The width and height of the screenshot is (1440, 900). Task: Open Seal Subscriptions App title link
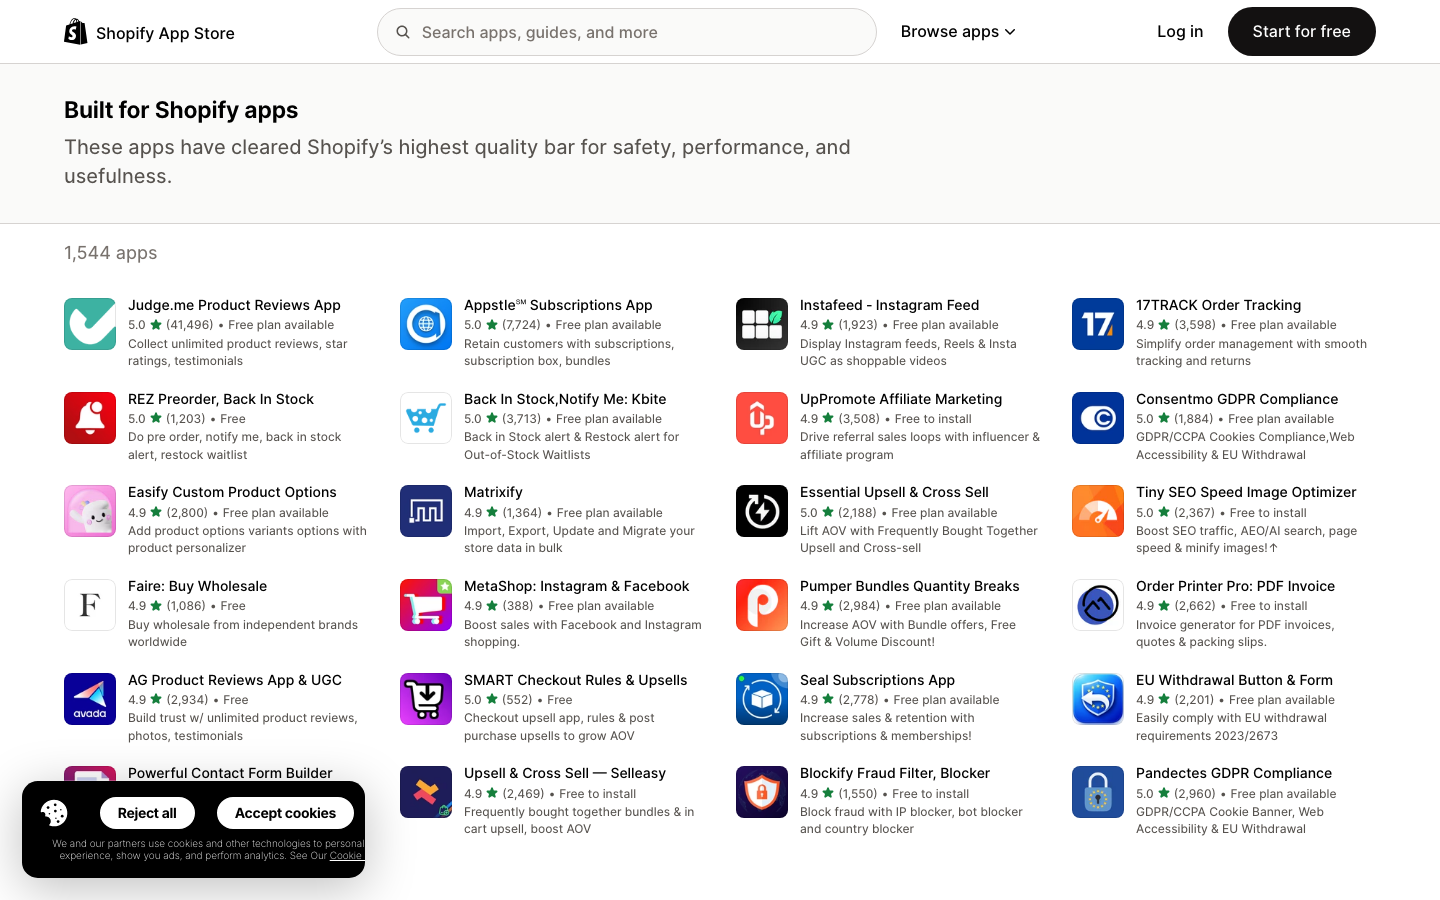[x=877, y=680]
